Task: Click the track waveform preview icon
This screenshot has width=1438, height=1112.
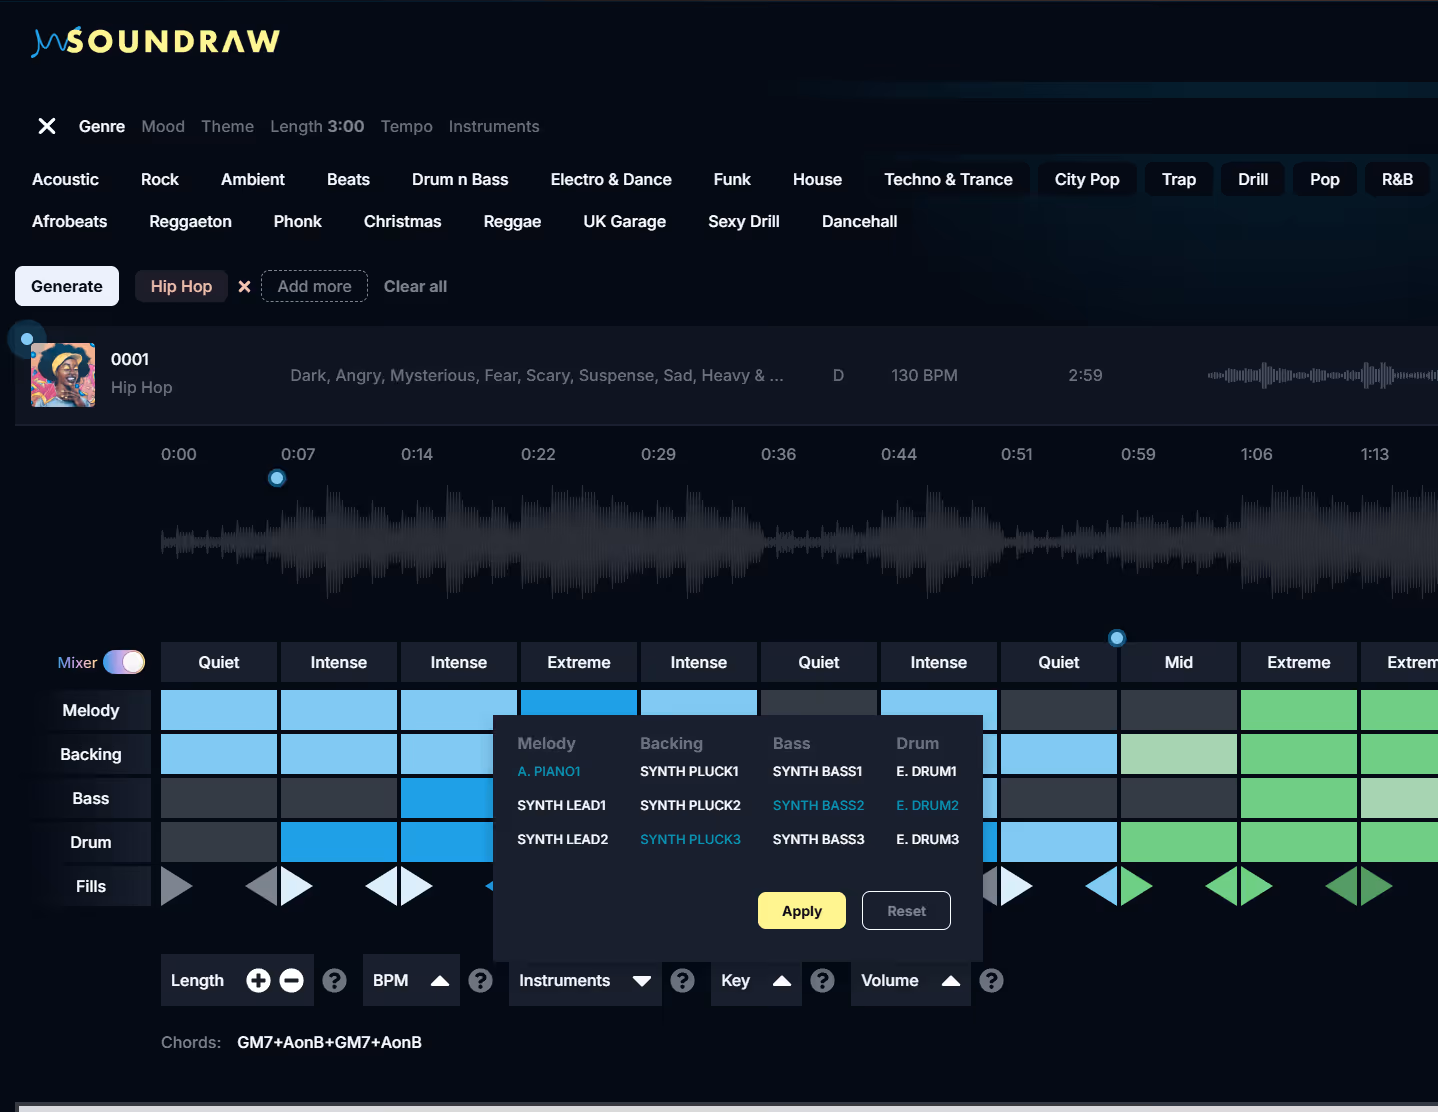Action: 1322,375
